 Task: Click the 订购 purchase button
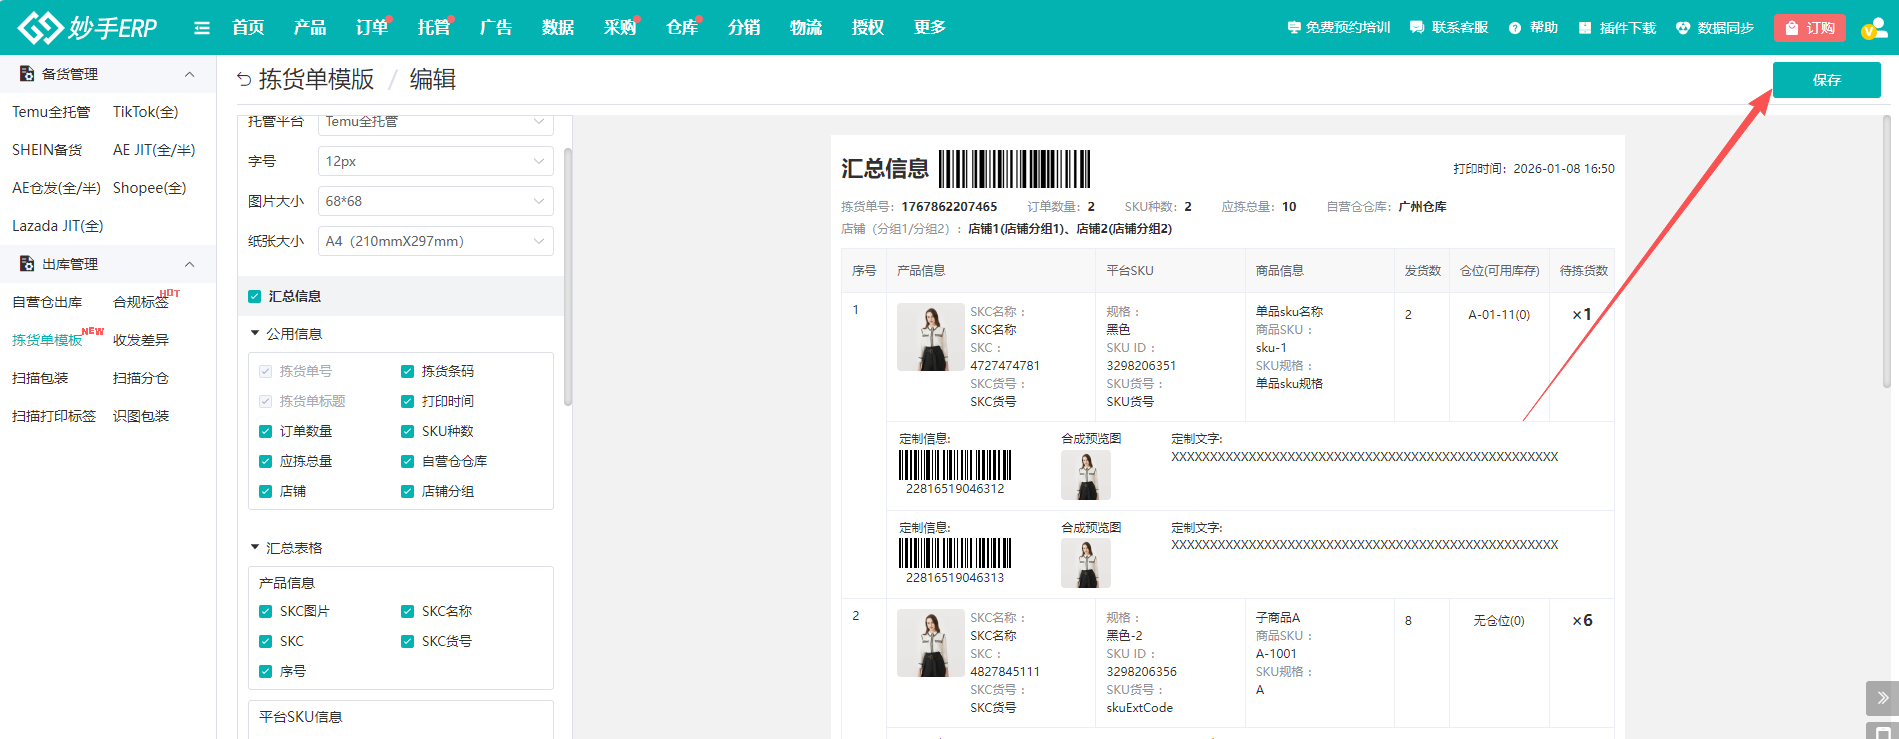1809,28
